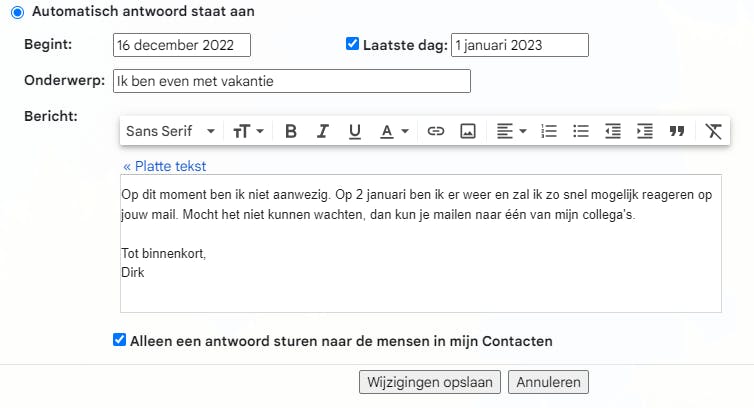Increase the indent of the text

644,131
